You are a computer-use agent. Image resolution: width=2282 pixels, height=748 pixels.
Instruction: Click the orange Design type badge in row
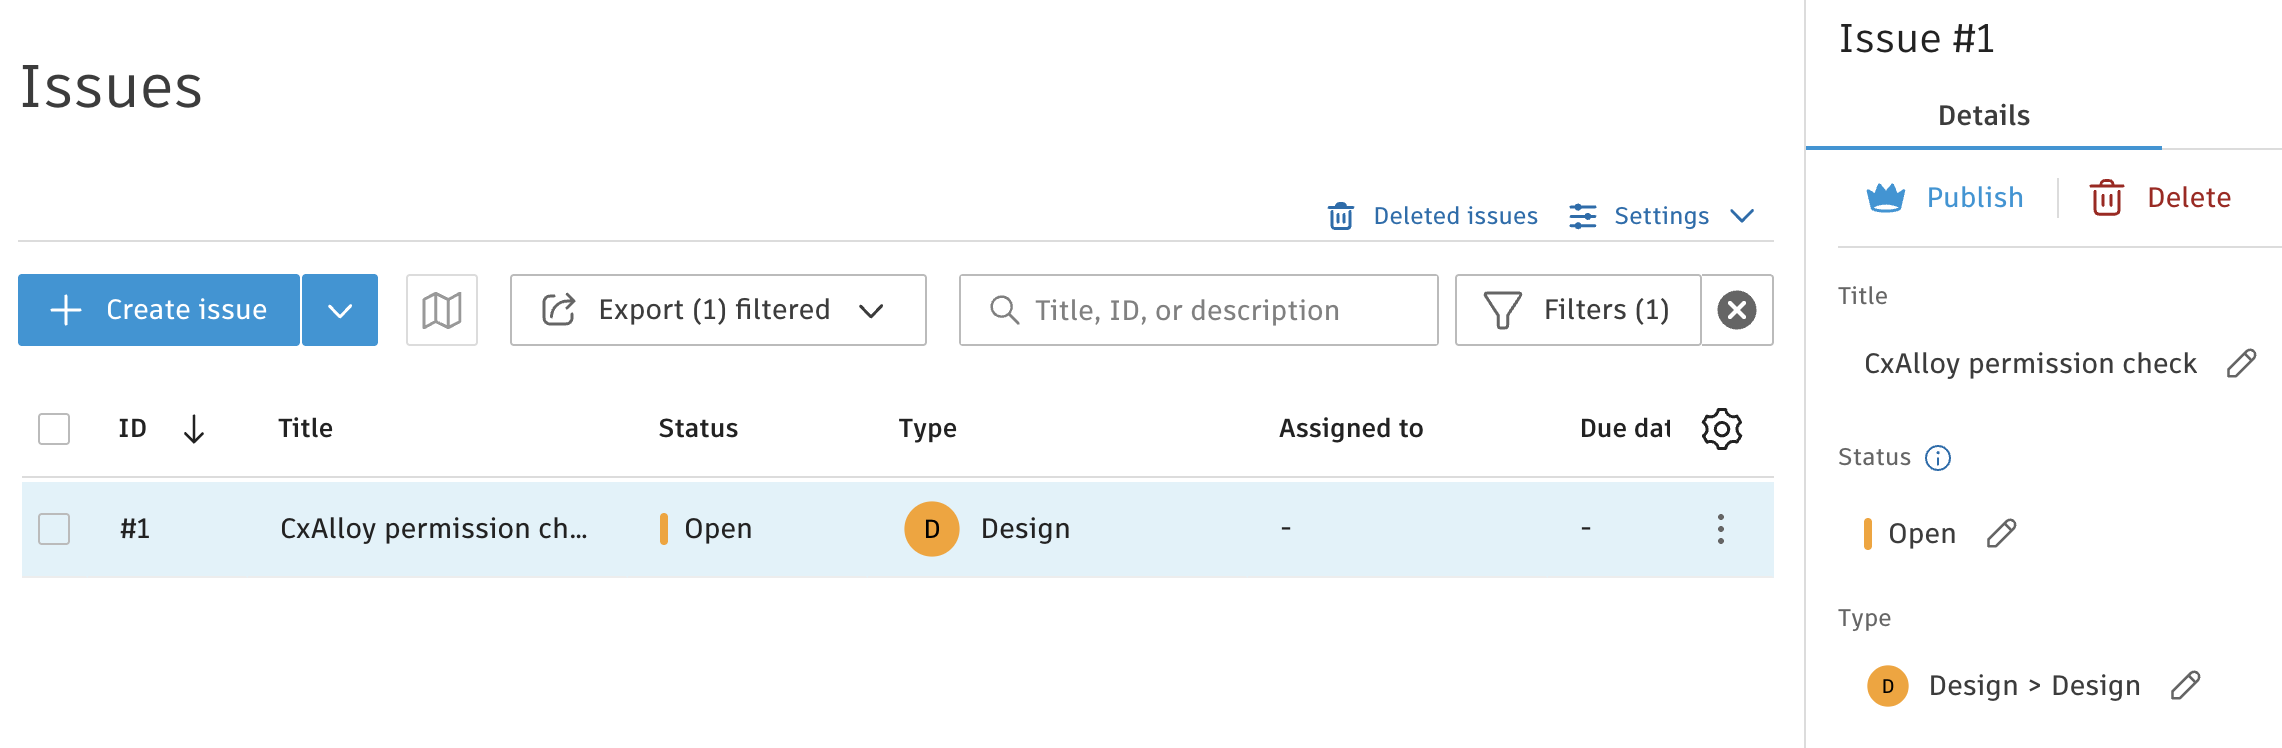pos(931,529)
